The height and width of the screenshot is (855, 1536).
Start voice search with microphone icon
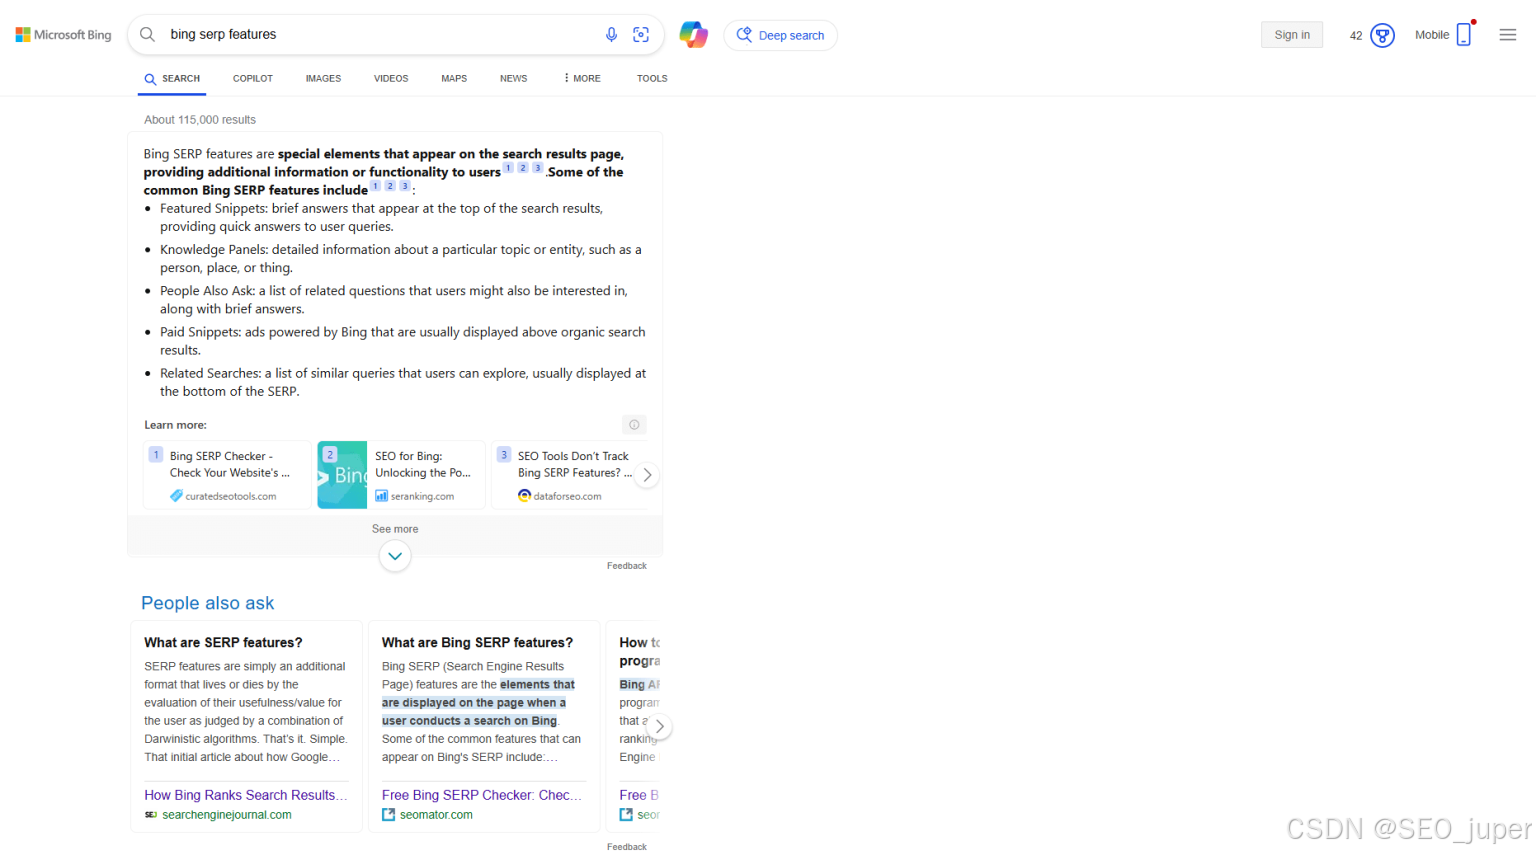[611, 35]
